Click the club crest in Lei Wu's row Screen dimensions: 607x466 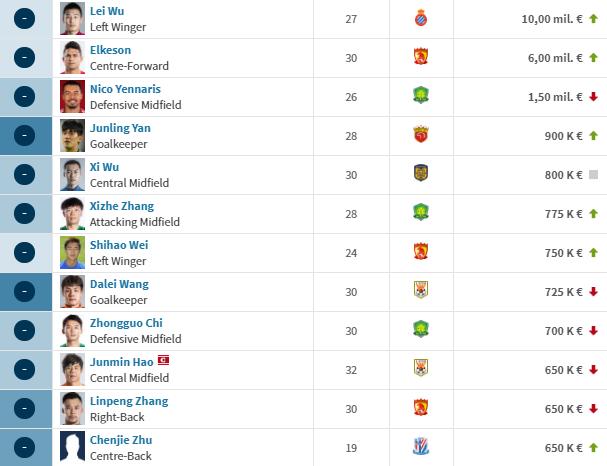point(420,18)
